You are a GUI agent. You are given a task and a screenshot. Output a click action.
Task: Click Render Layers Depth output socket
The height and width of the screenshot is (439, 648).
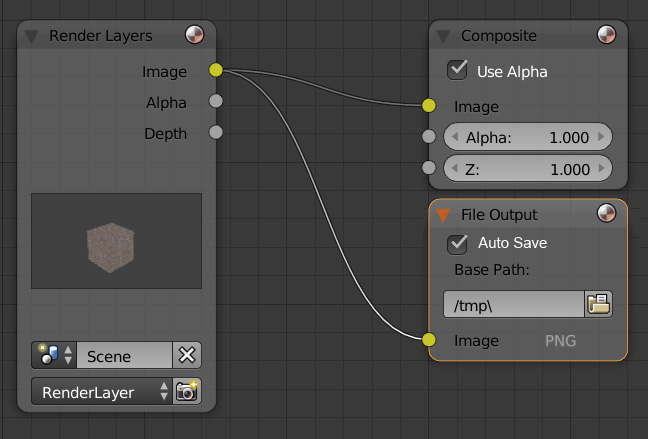216,132
